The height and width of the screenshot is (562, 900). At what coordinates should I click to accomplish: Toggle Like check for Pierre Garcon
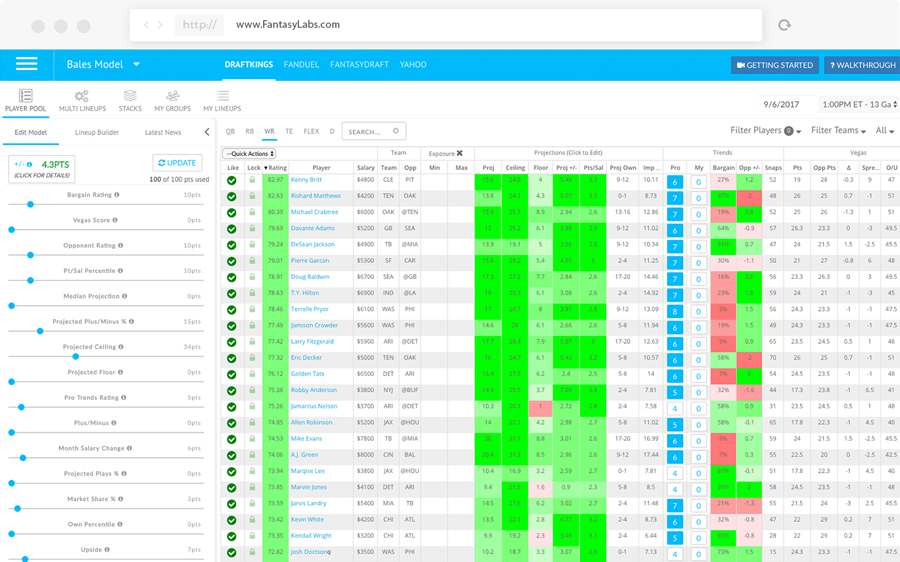click(x=231, y=261)
